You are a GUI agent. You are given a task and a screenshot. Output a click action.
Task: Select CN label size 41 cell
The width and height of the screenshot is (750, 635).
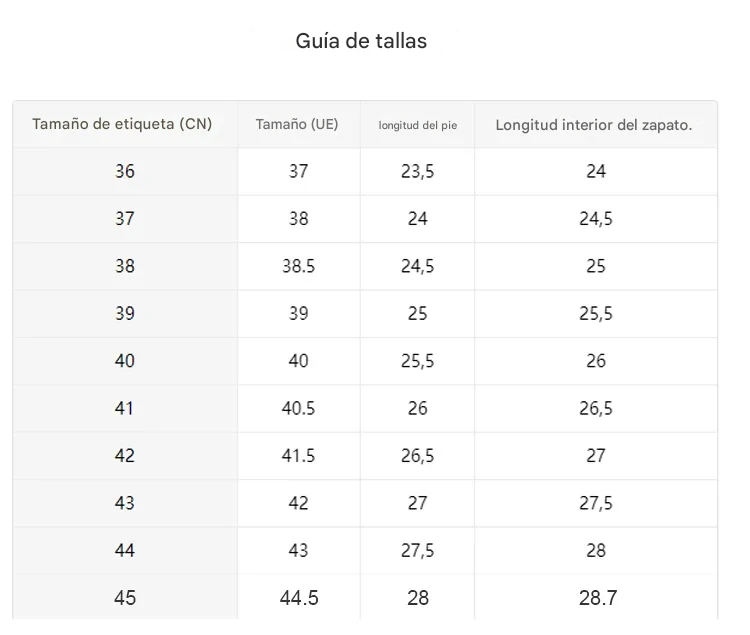point(124,408)
